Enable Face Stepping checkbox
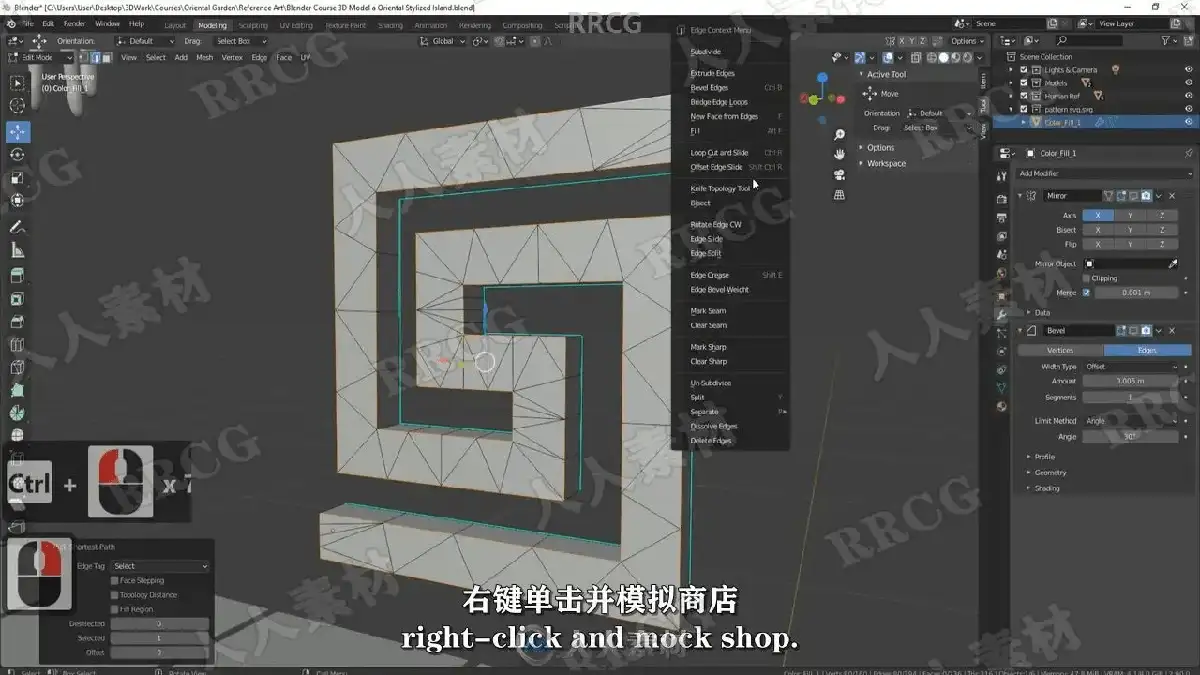1200x675 pixels. pos(115,580)
